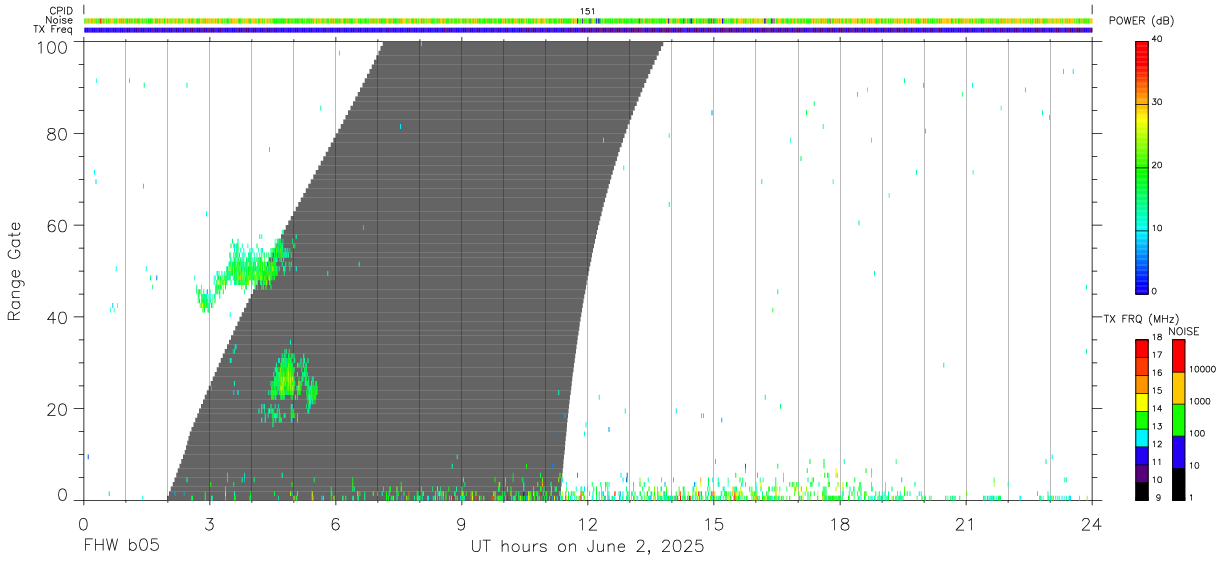Click the NOISE color scale bar
Image resolution: width=1228 pixels, height=567 pixels.
[x=1178, y=419]
